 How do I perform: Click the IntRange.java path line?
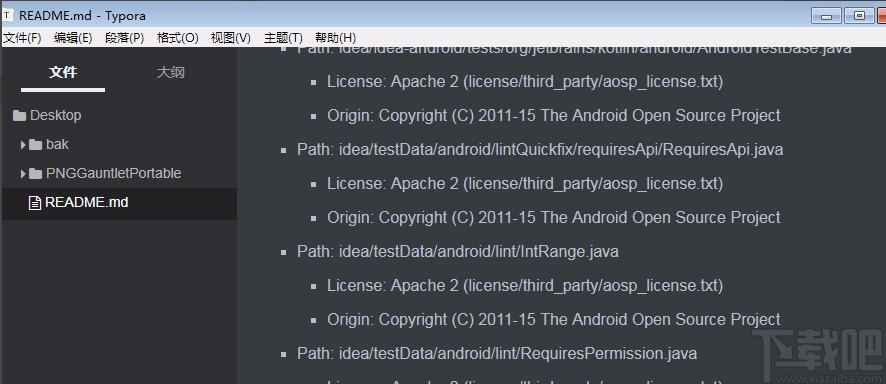point(458,251)
